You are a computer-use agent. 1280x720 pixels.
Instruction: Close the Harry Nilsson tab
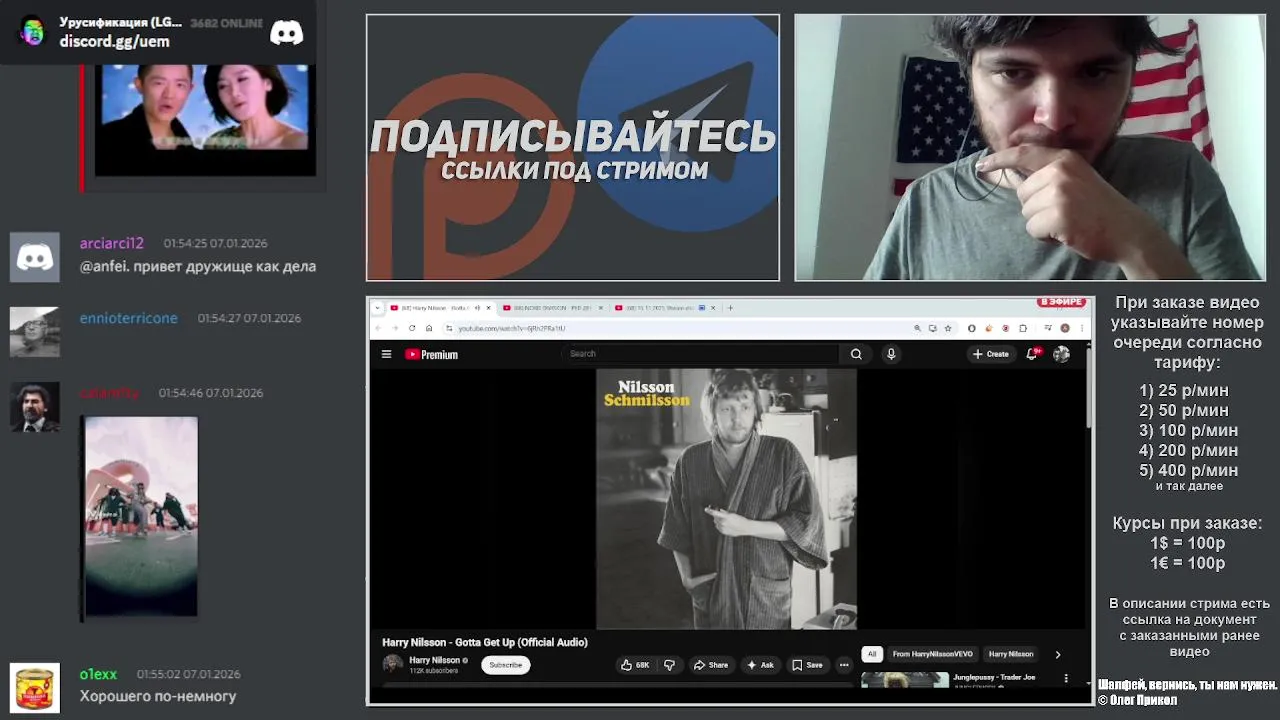488,308
